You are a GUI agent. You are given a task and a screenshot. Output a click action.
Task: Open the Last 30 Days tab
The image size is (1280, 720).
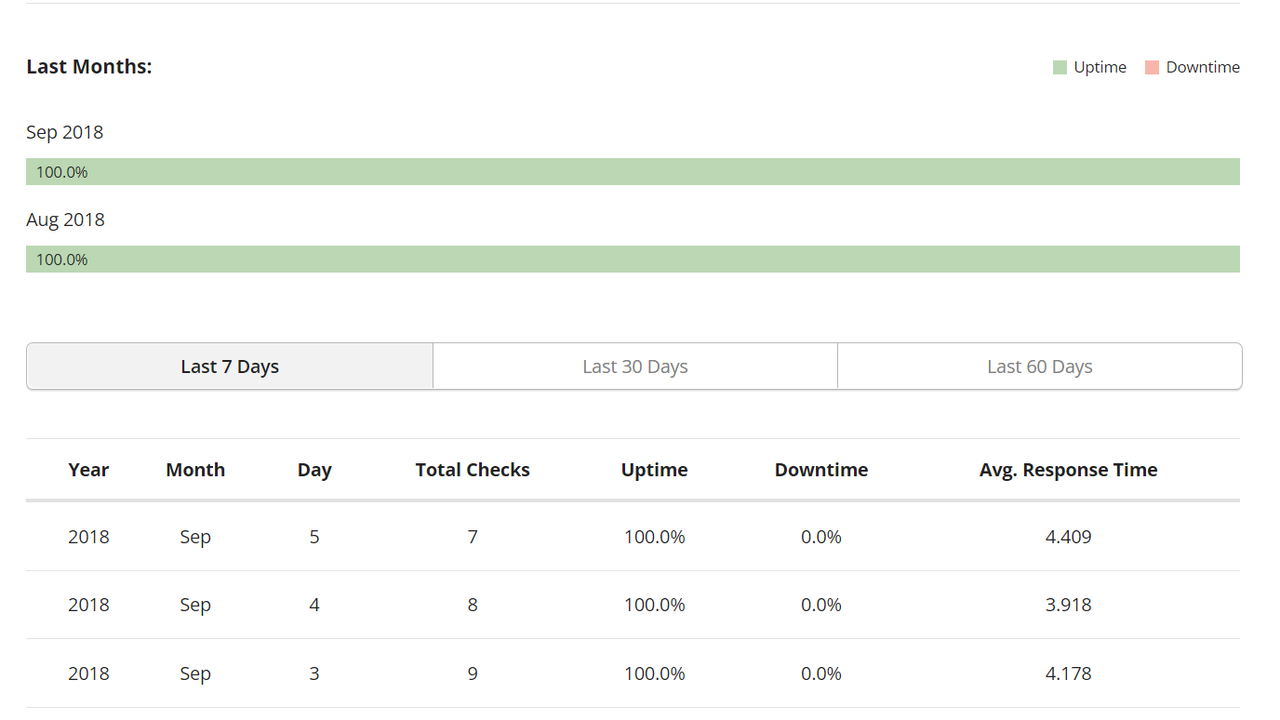(x=635, y=367)
